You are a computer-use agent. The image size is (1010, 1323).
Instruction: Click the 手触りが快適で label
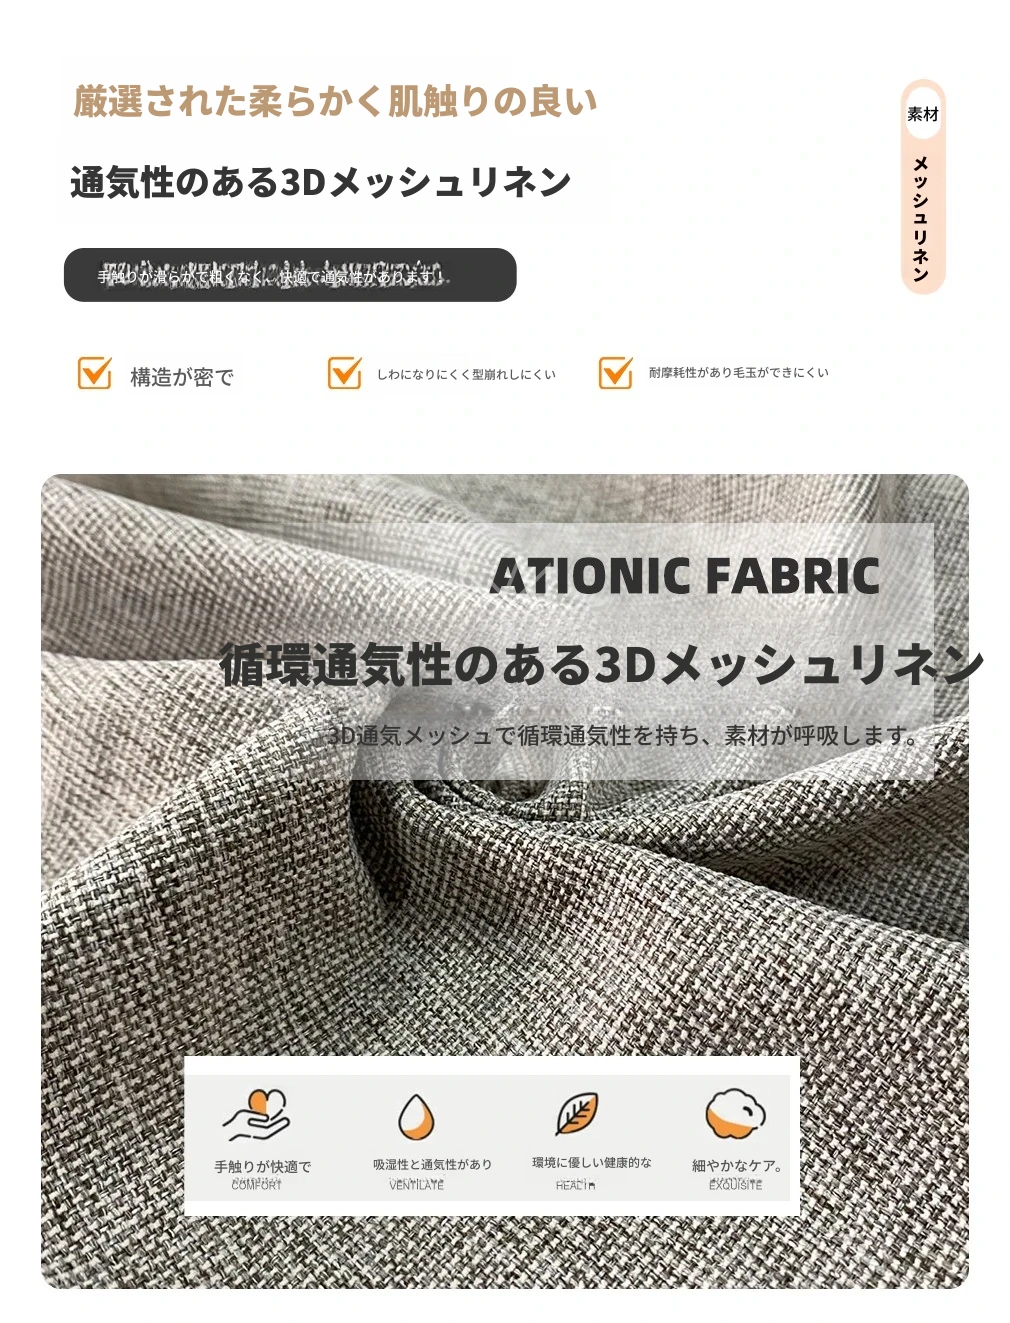[x=262, y=1166]
